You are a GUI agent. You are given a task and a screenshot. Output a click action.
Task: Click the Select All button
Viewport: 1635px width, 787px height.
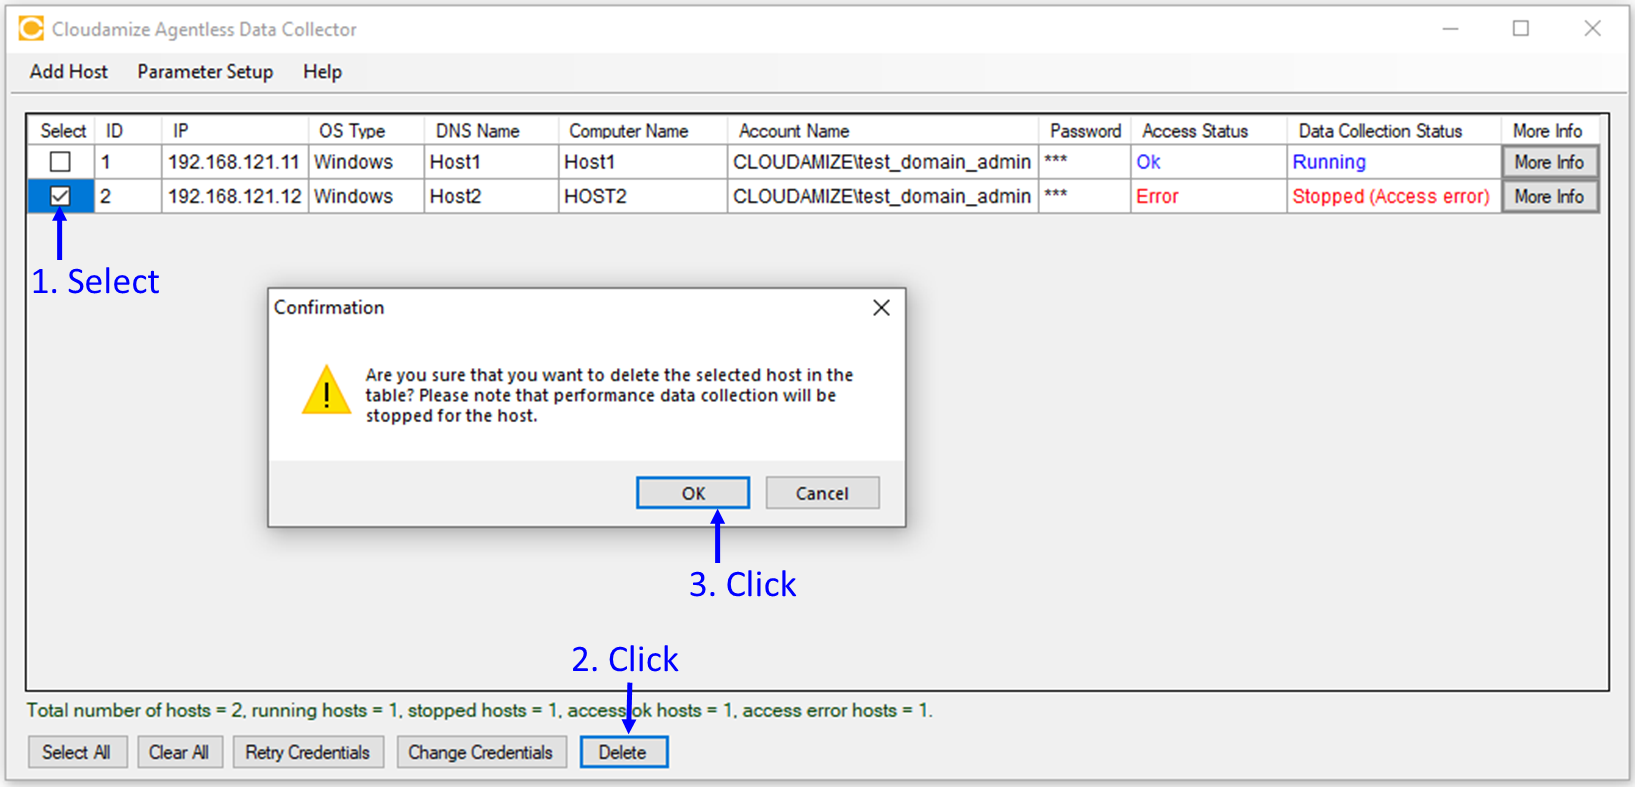pos(76,752)
